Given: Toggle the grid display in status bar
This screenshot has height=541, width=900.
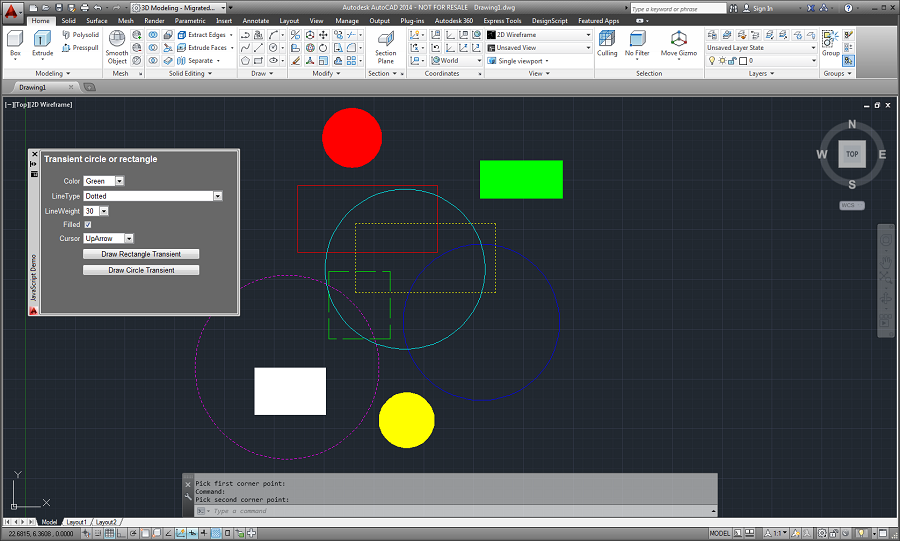Looking at the screenshot, I should [109, 534].
